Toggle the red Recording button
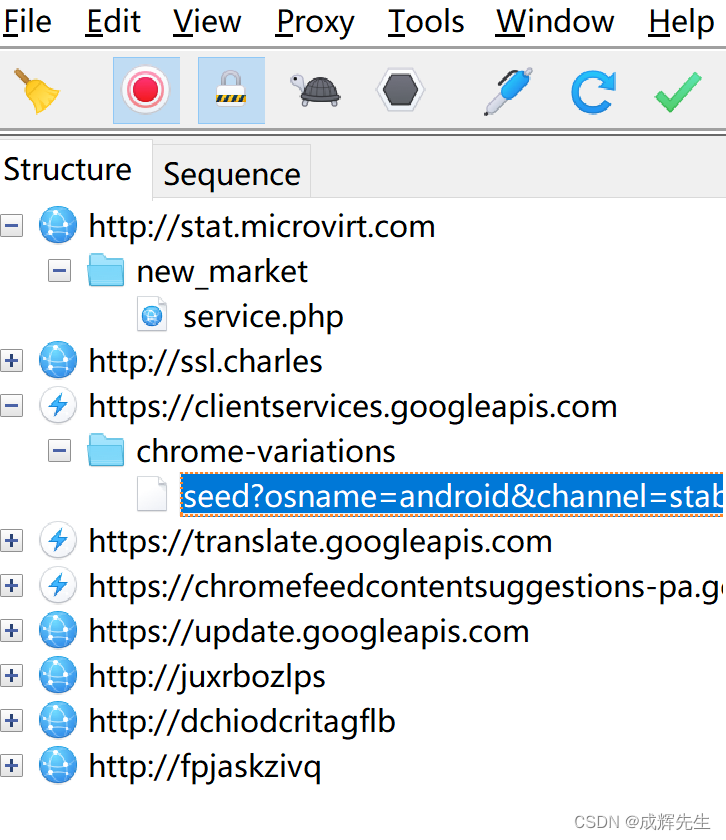Screen dimensions: 726x840 pos(146,91)
